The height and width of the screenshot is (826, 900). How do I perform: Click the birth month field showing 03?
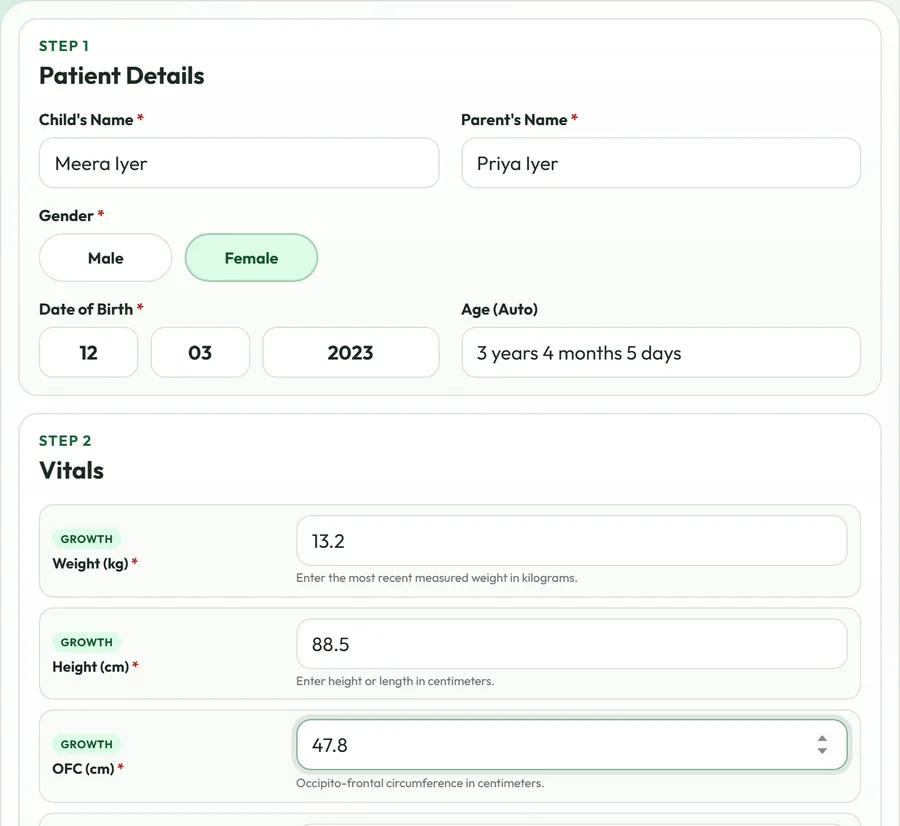(200, 352)
